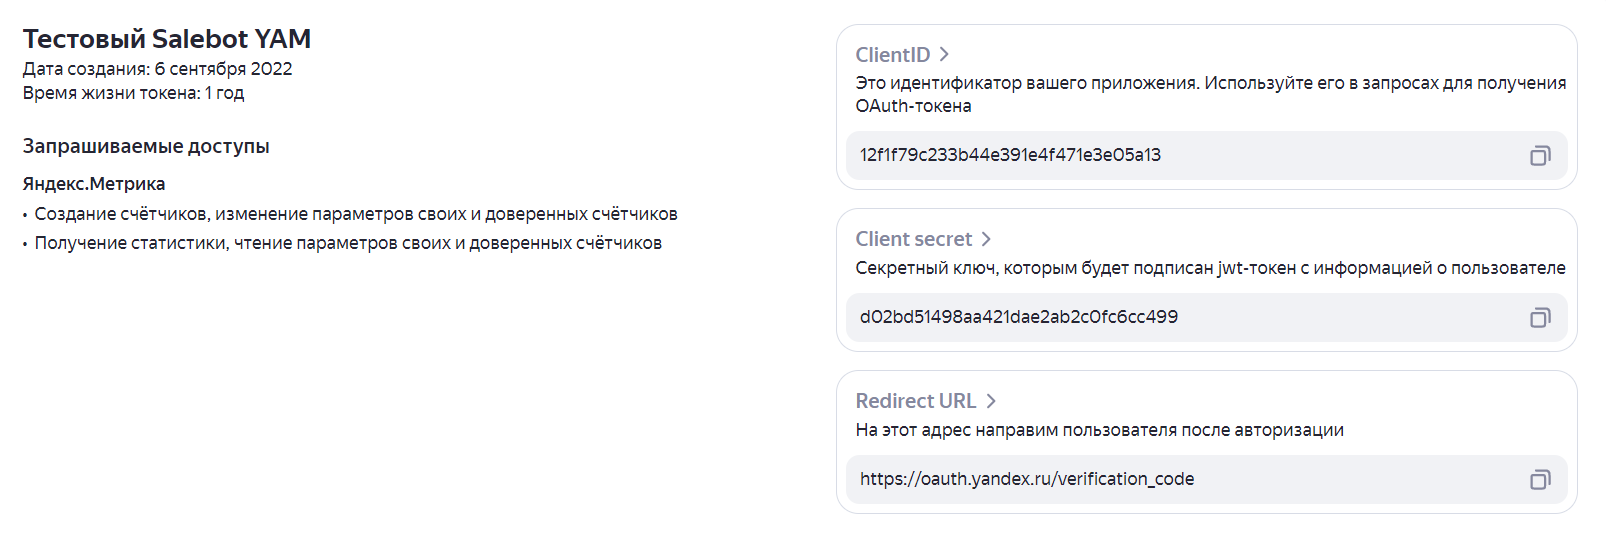Click the Создание счётчиков permission item
The width and height of the screenshot is (1606, 534).
point(356,214)
